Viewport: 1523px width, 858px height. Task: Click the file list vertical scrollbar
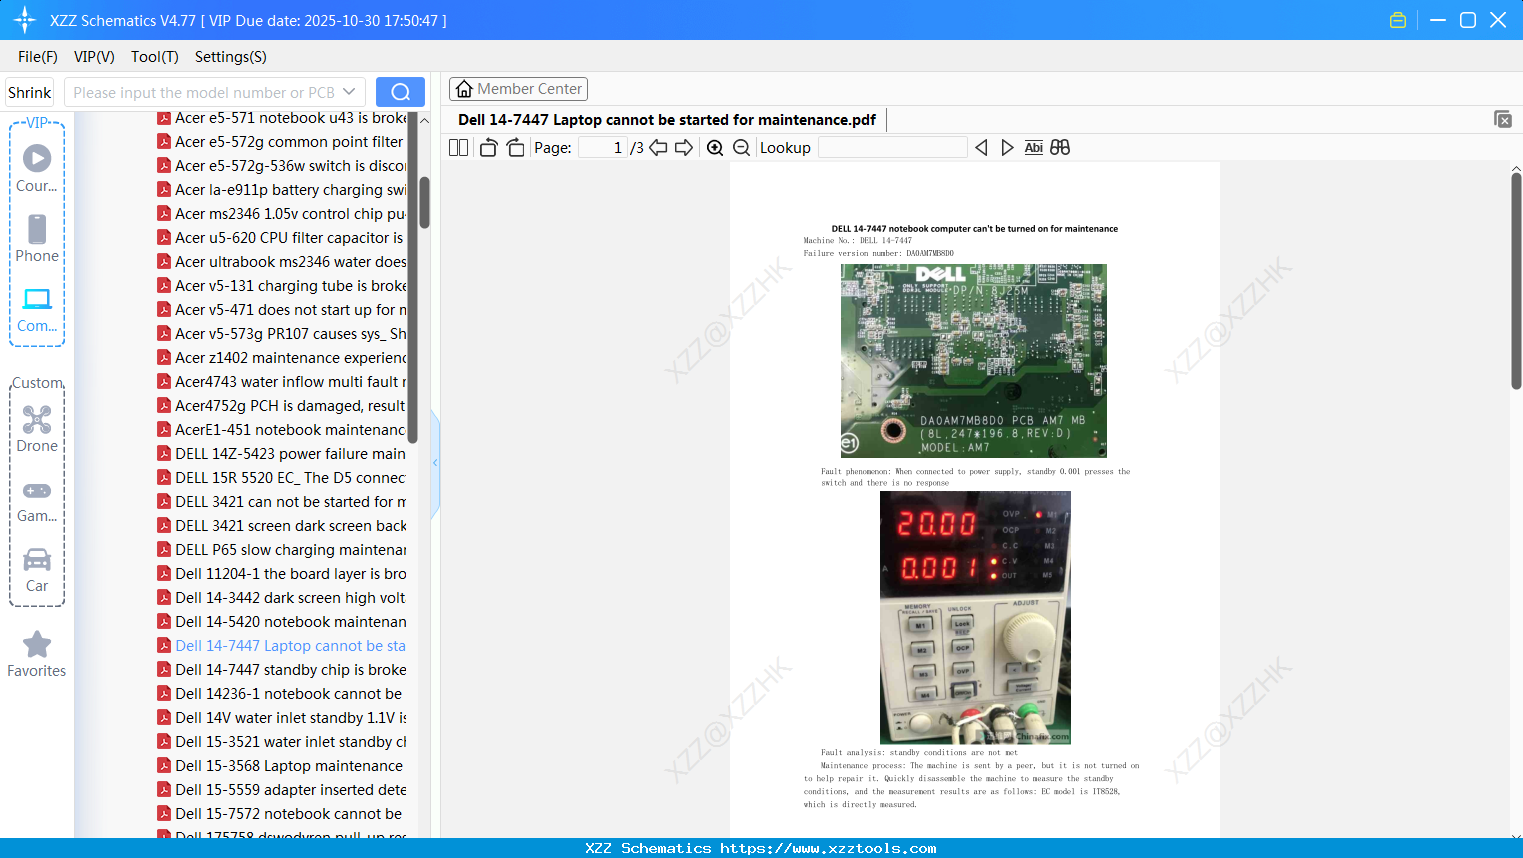coord(424,202)
